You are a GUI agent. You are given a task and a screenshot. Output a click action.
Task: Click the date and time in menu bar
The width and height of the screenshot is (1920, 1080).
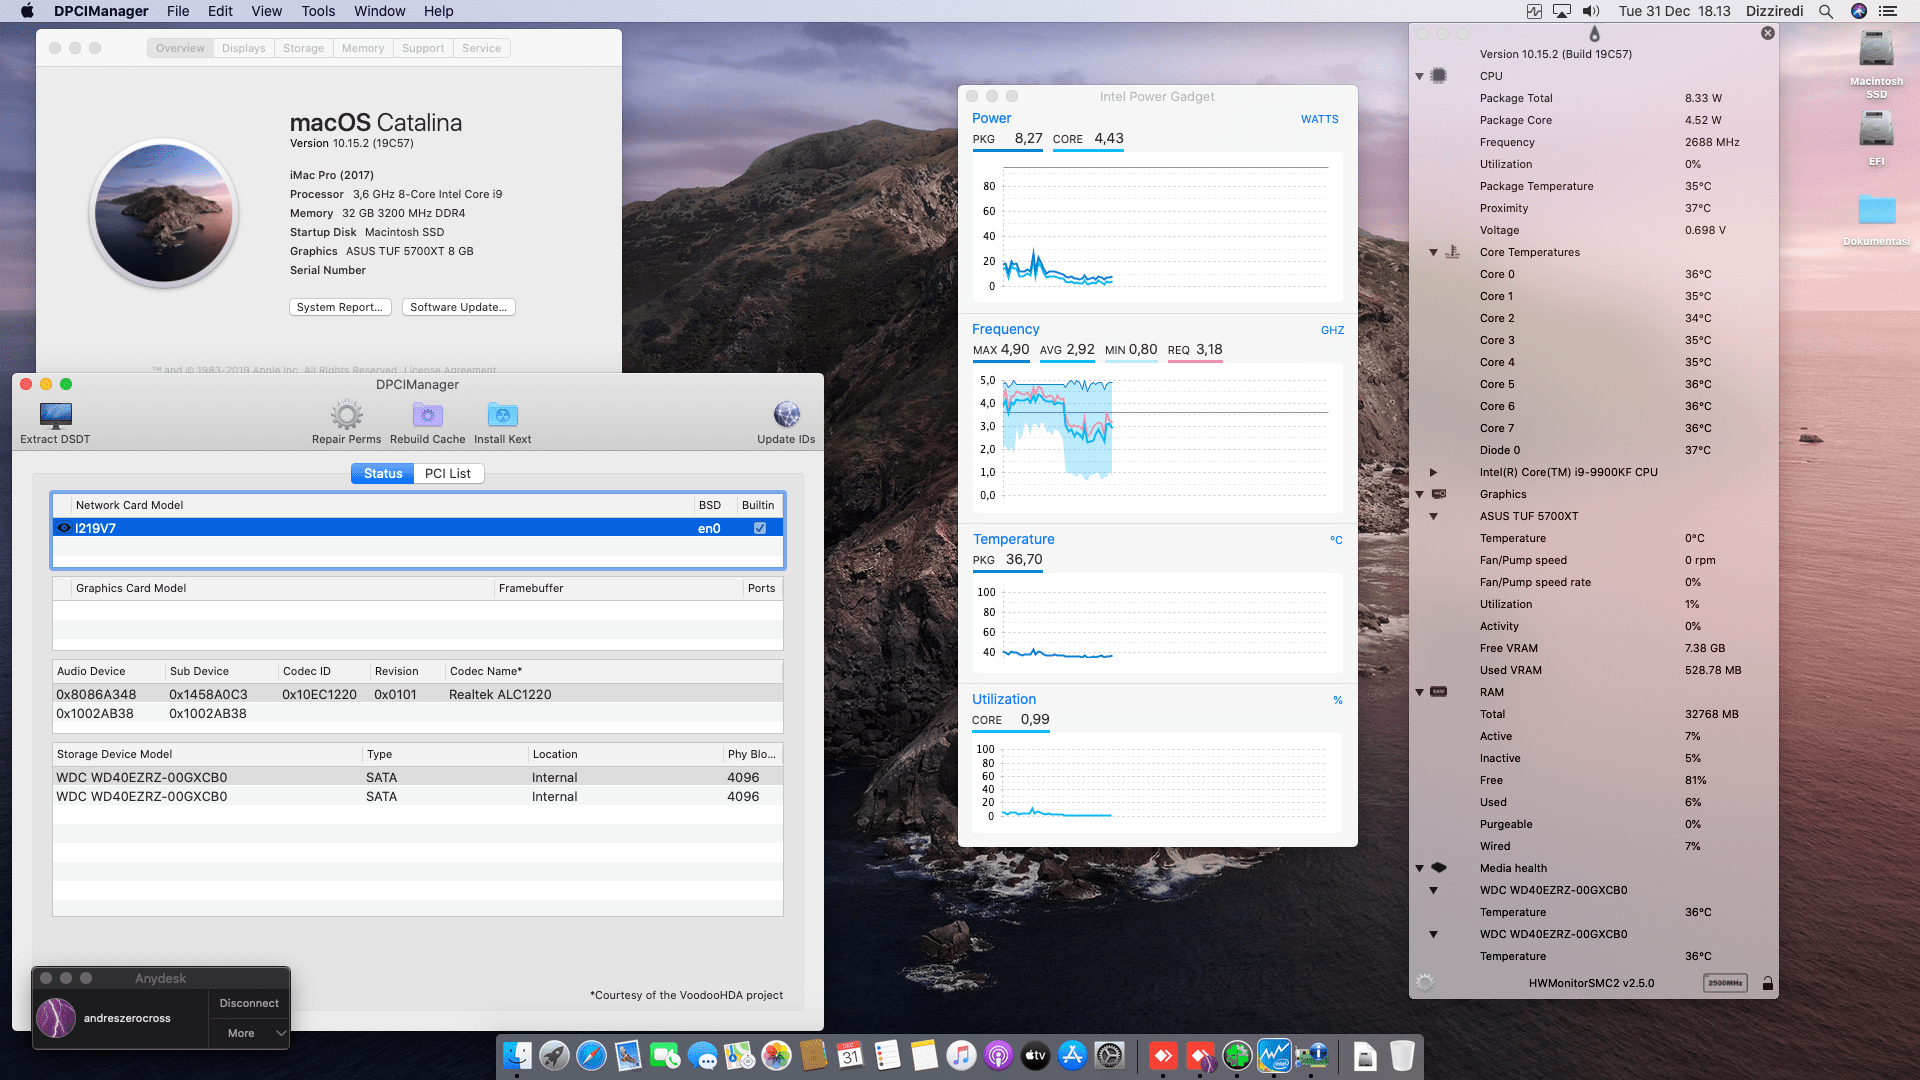pos(1675,11)
